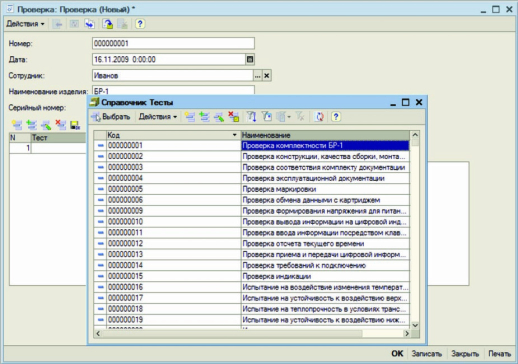Image resolution: width=518 pixels, height=364 pixels.
Task: Click scroll down arrow of Справочник list
Action: [x=415, y=325]
